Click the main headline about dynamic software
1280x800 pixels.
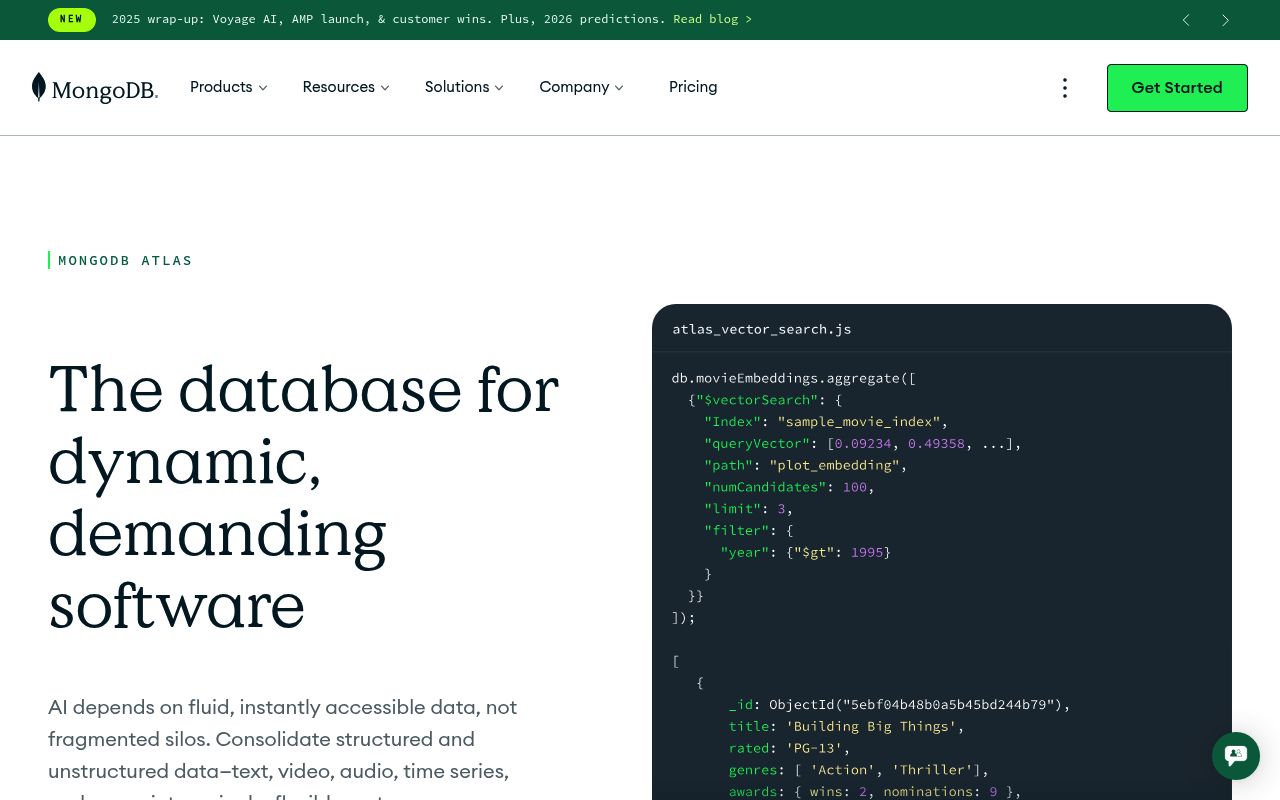click(x=303, y=496)
